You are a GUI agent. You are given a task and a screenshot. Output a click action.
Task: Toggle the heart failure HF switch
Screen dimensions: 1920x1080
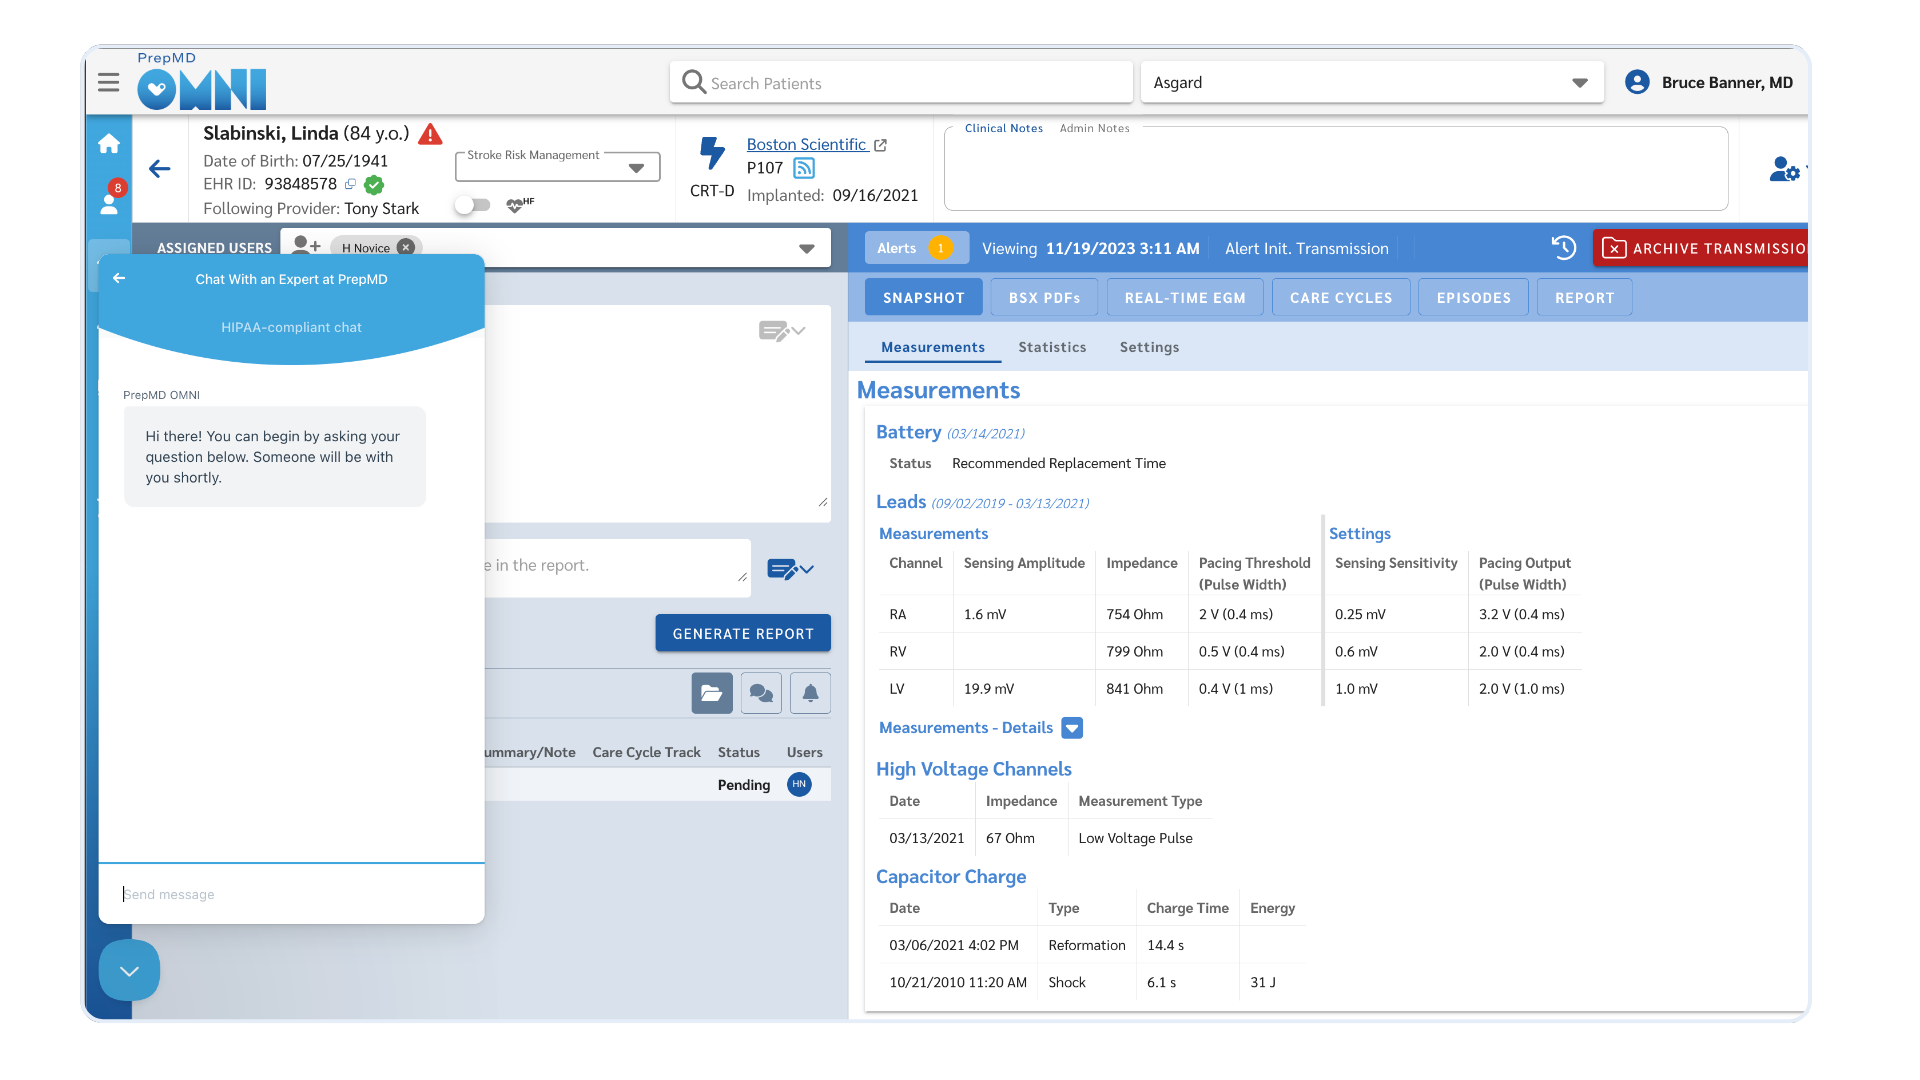pyautogui.click(x=473, y=205)
